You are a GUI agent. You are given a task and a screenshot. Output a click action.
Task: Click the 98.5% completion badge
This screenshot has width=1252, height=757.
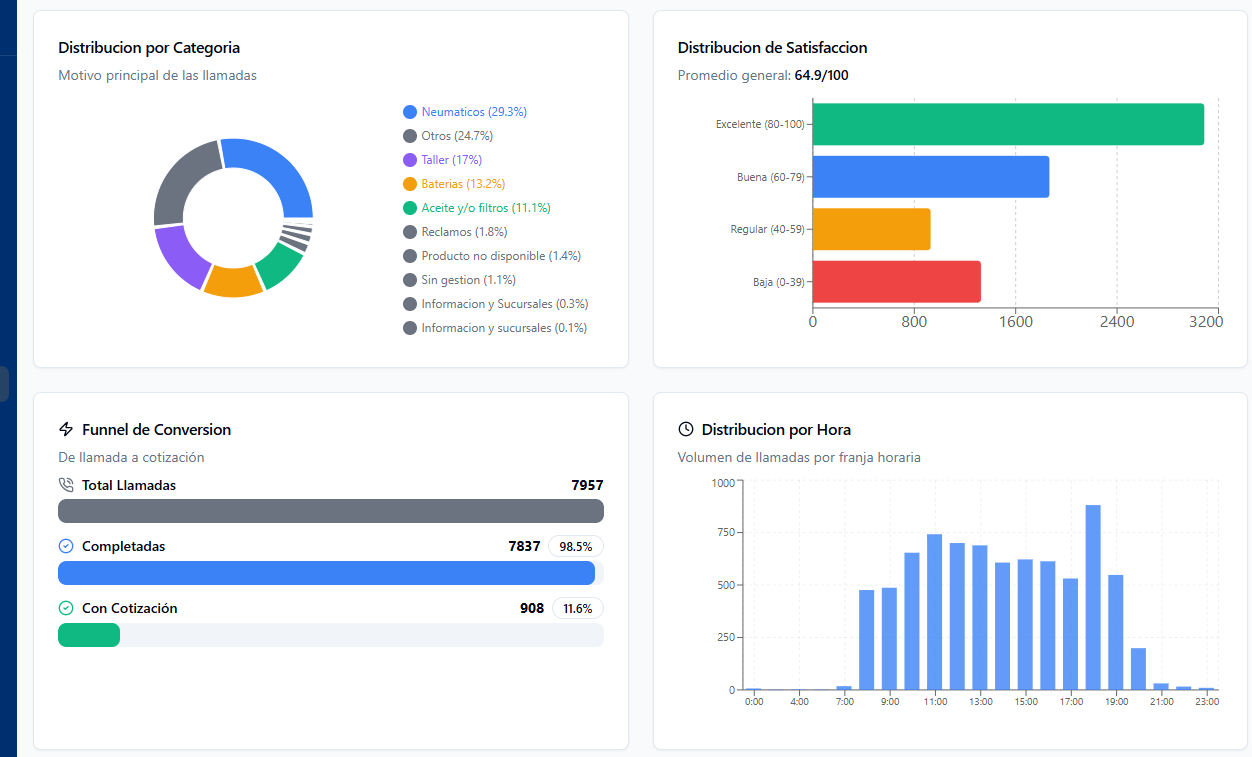(576, 546)
